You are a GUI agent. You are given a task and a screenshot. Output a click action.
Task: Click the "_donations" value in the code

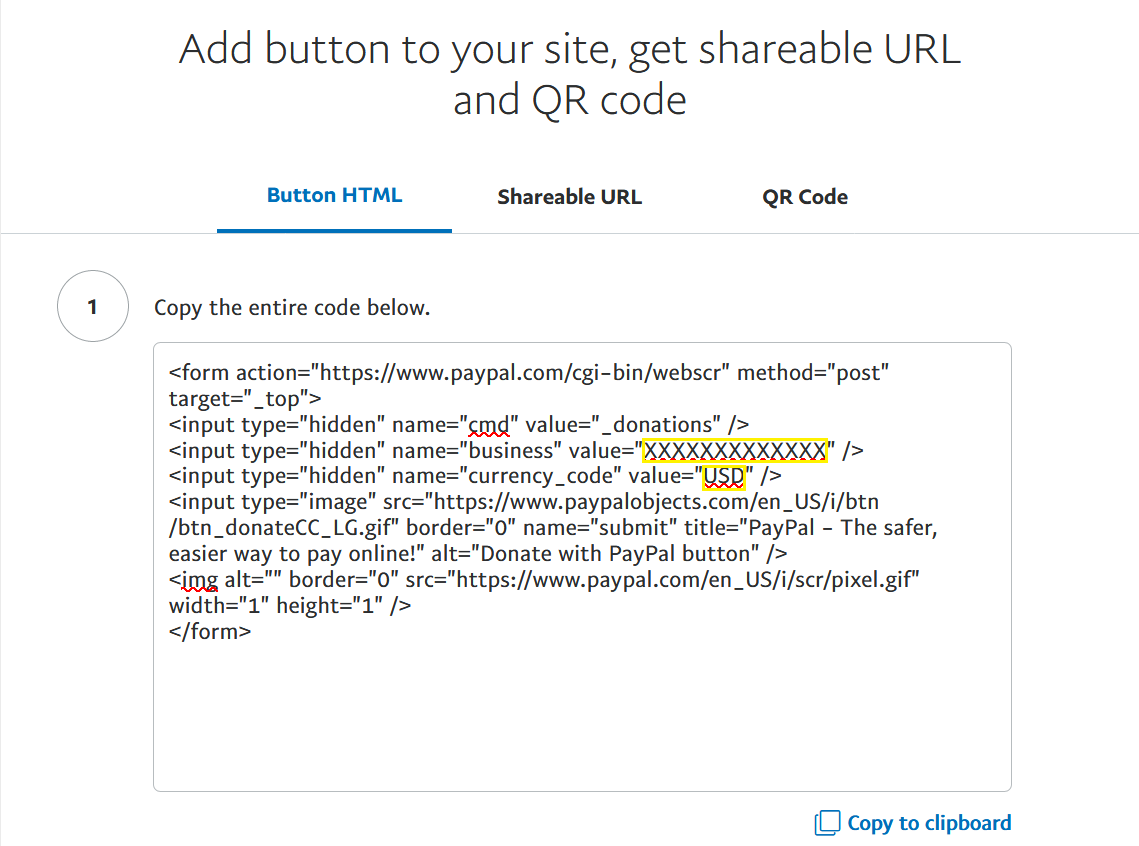point(657,425)
